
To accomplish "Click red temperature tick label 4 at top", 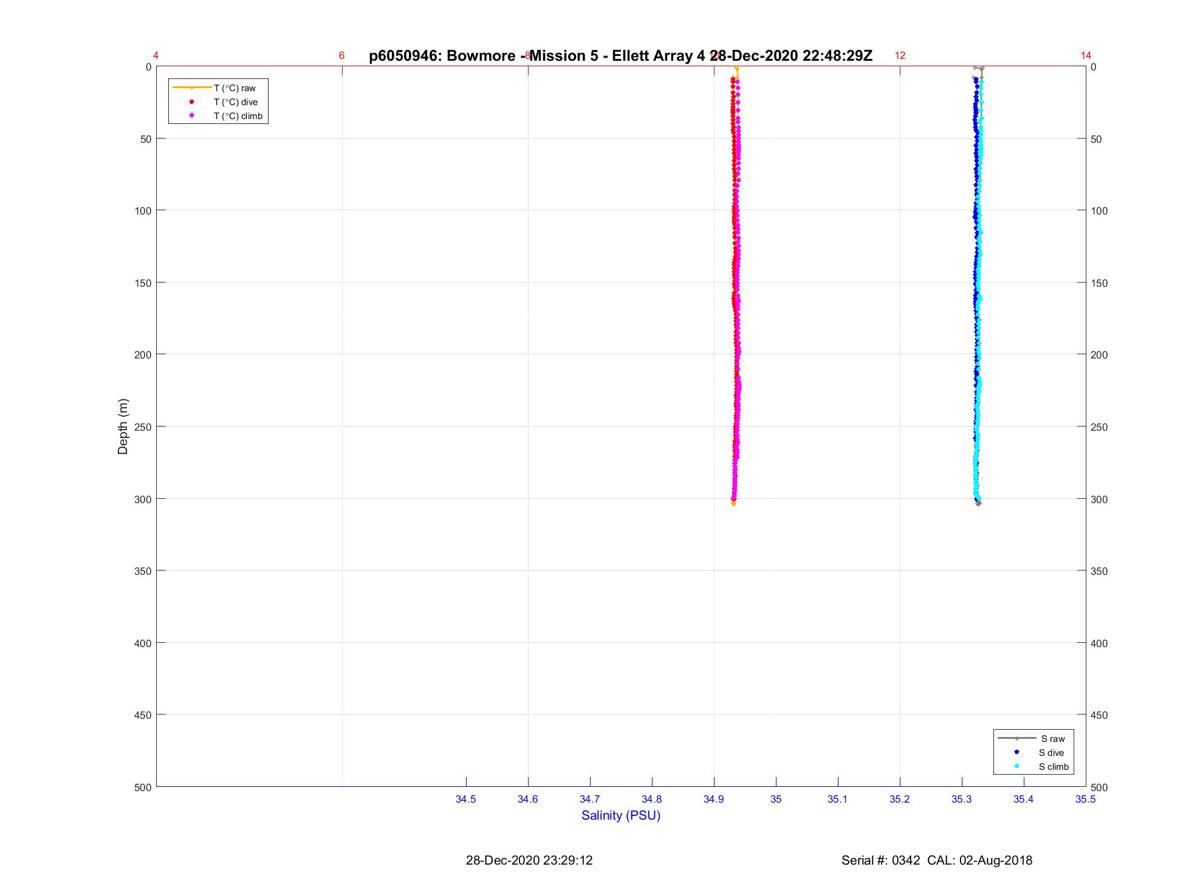I will tap(156, 56).
